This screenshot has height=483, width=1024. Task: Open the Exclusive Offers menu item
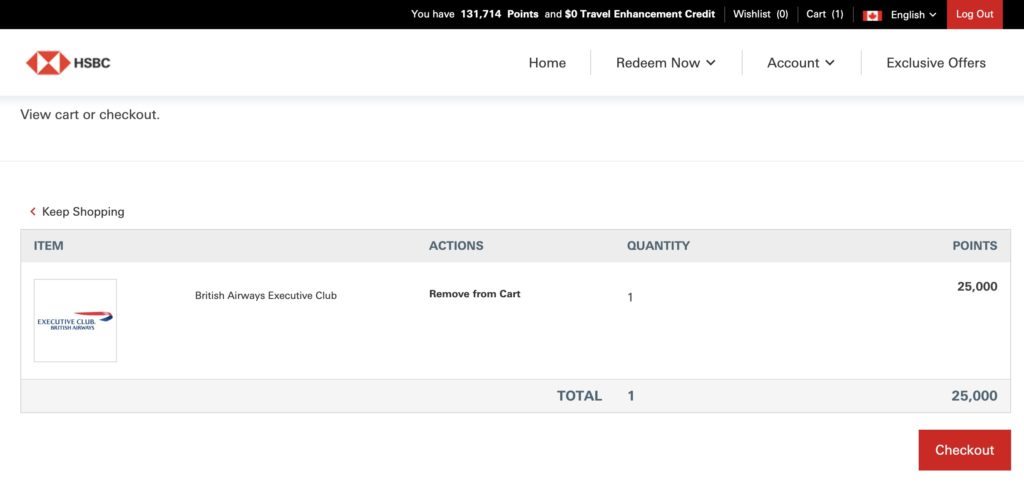[936, 63]
